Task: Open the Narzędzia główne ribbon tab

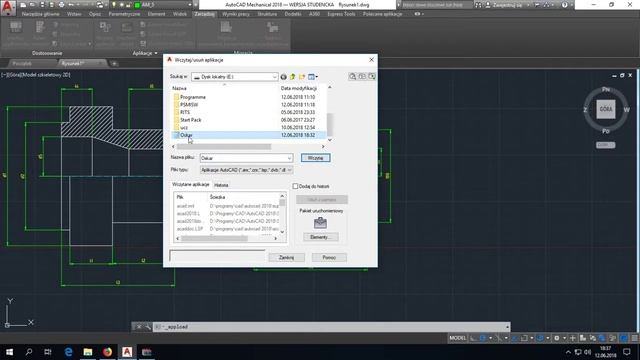Action: point(40,14)
